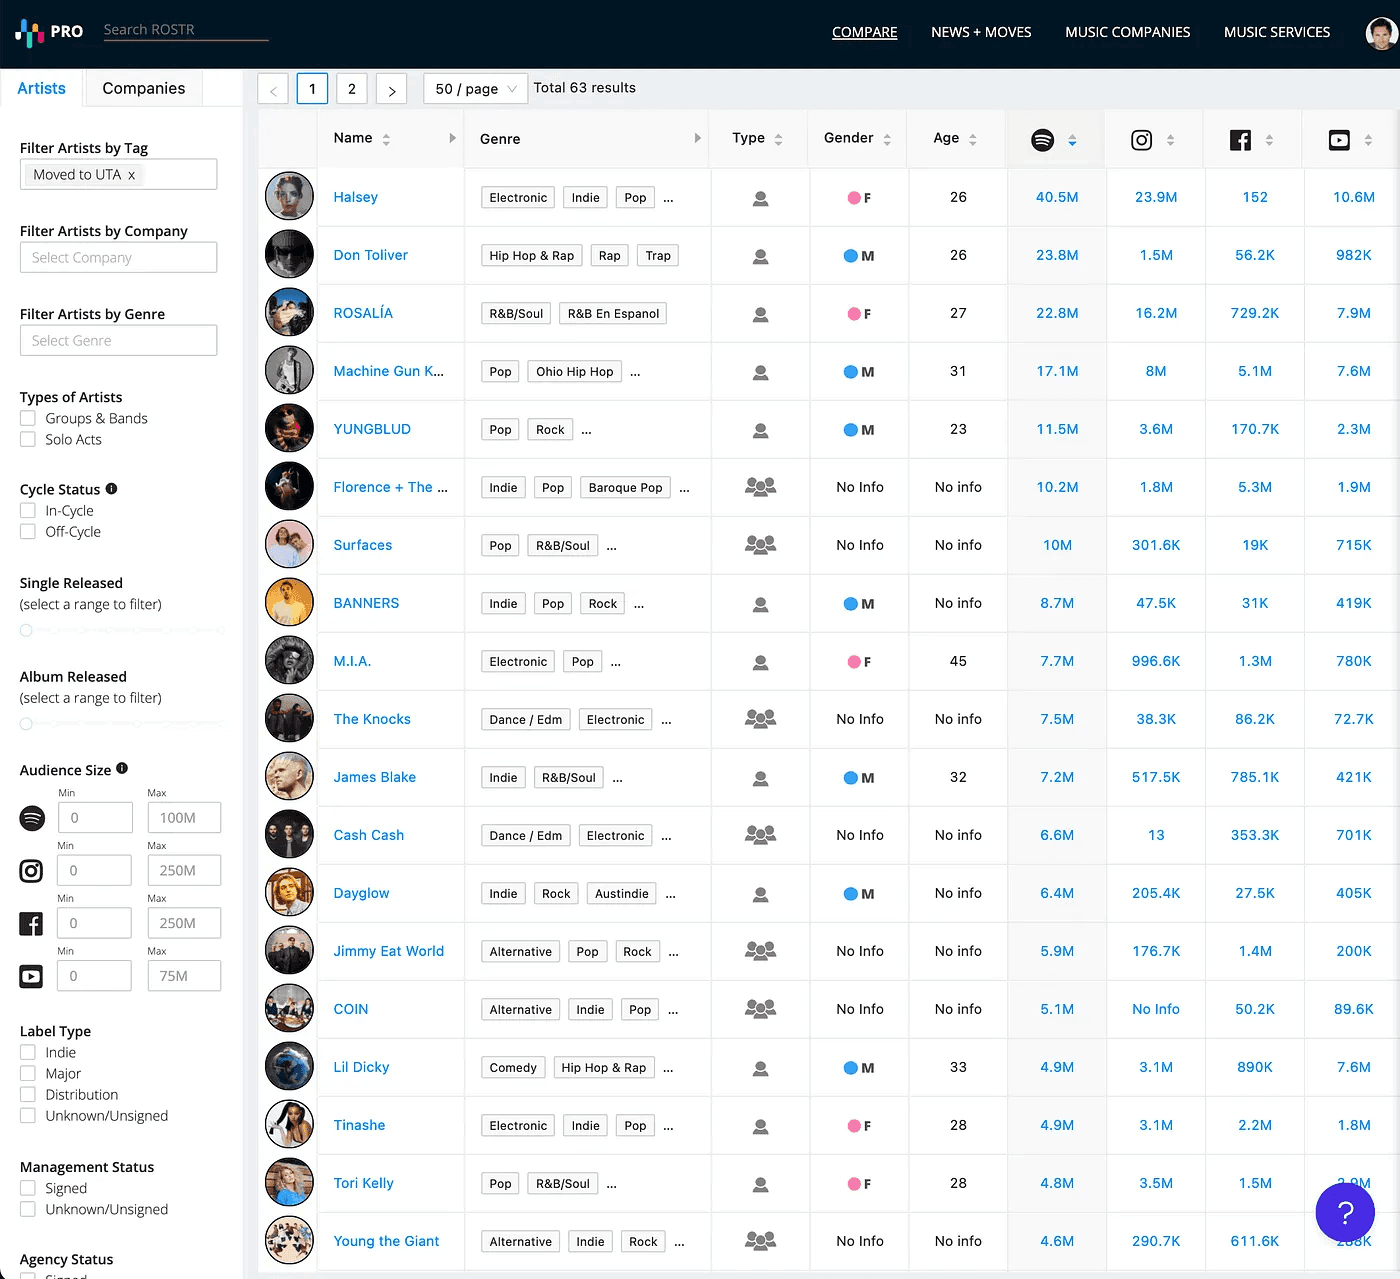Switch to the Artists tab

[x=42, y=88]
